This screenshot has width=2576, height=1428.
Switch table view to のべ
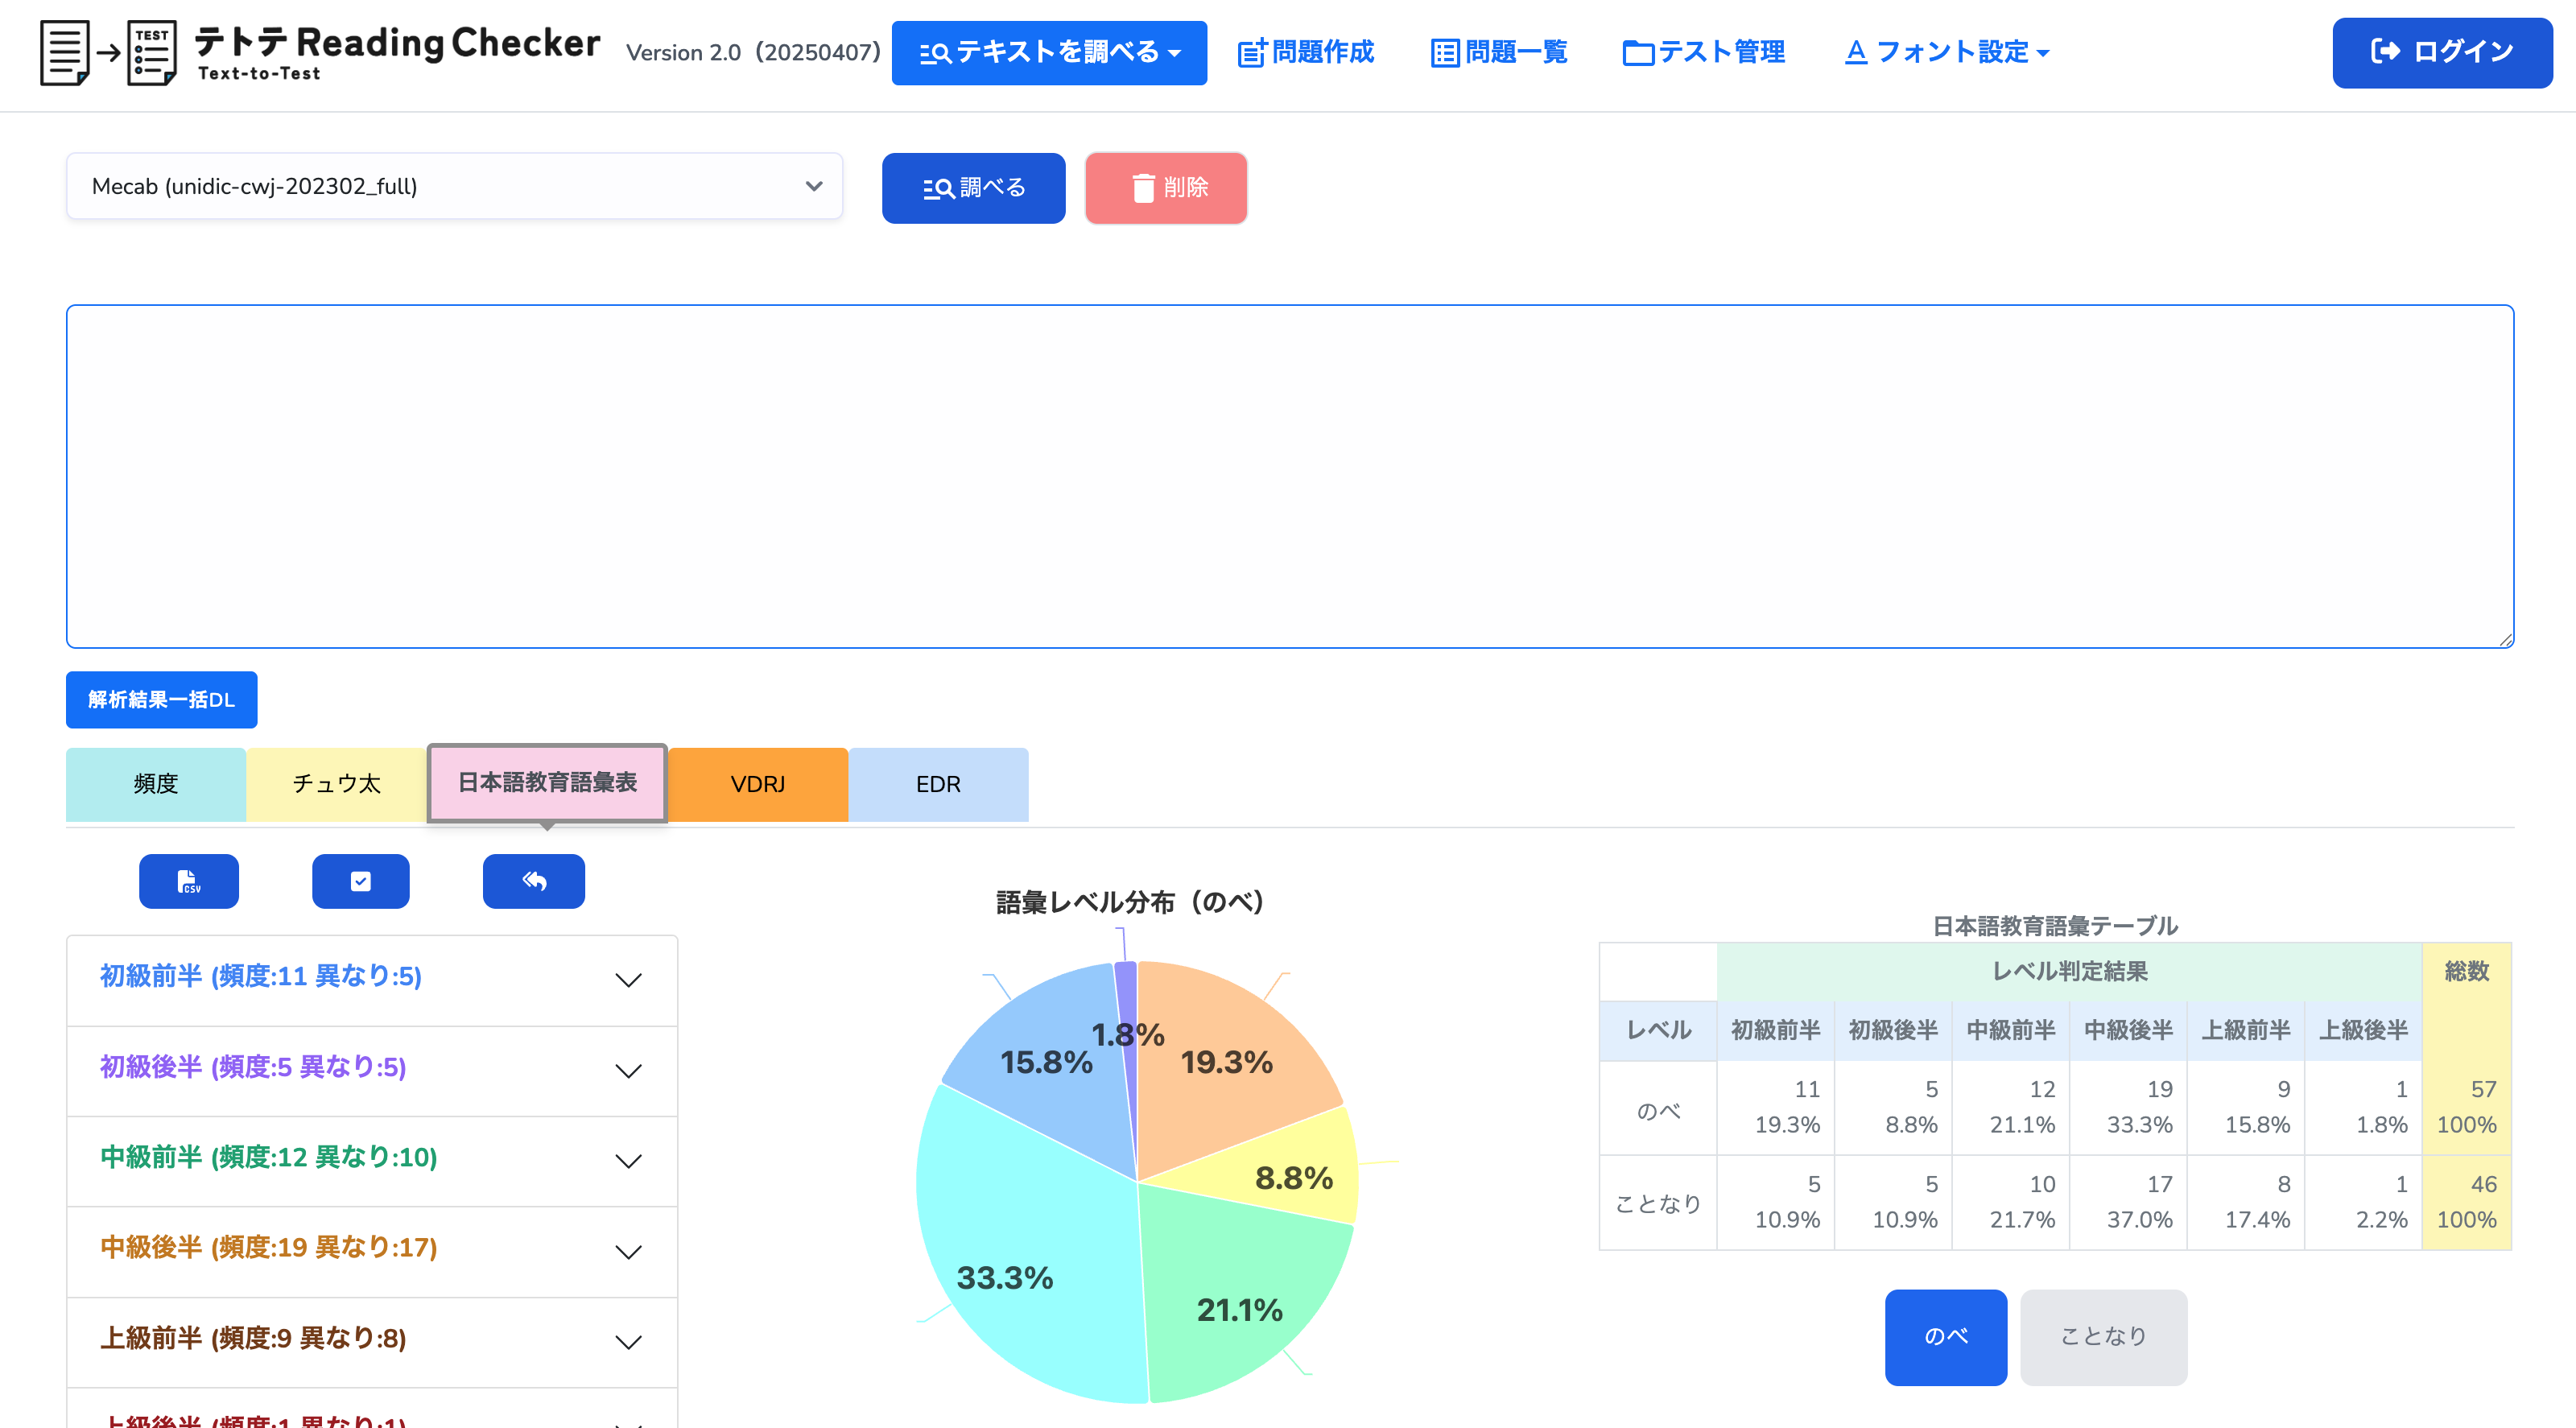[x=1945, y=1336]
